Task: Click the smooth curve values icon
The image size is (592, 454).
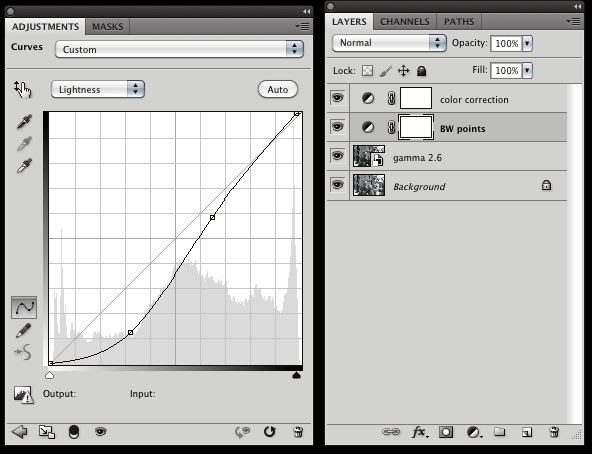Action: click(x=23, y=352)
